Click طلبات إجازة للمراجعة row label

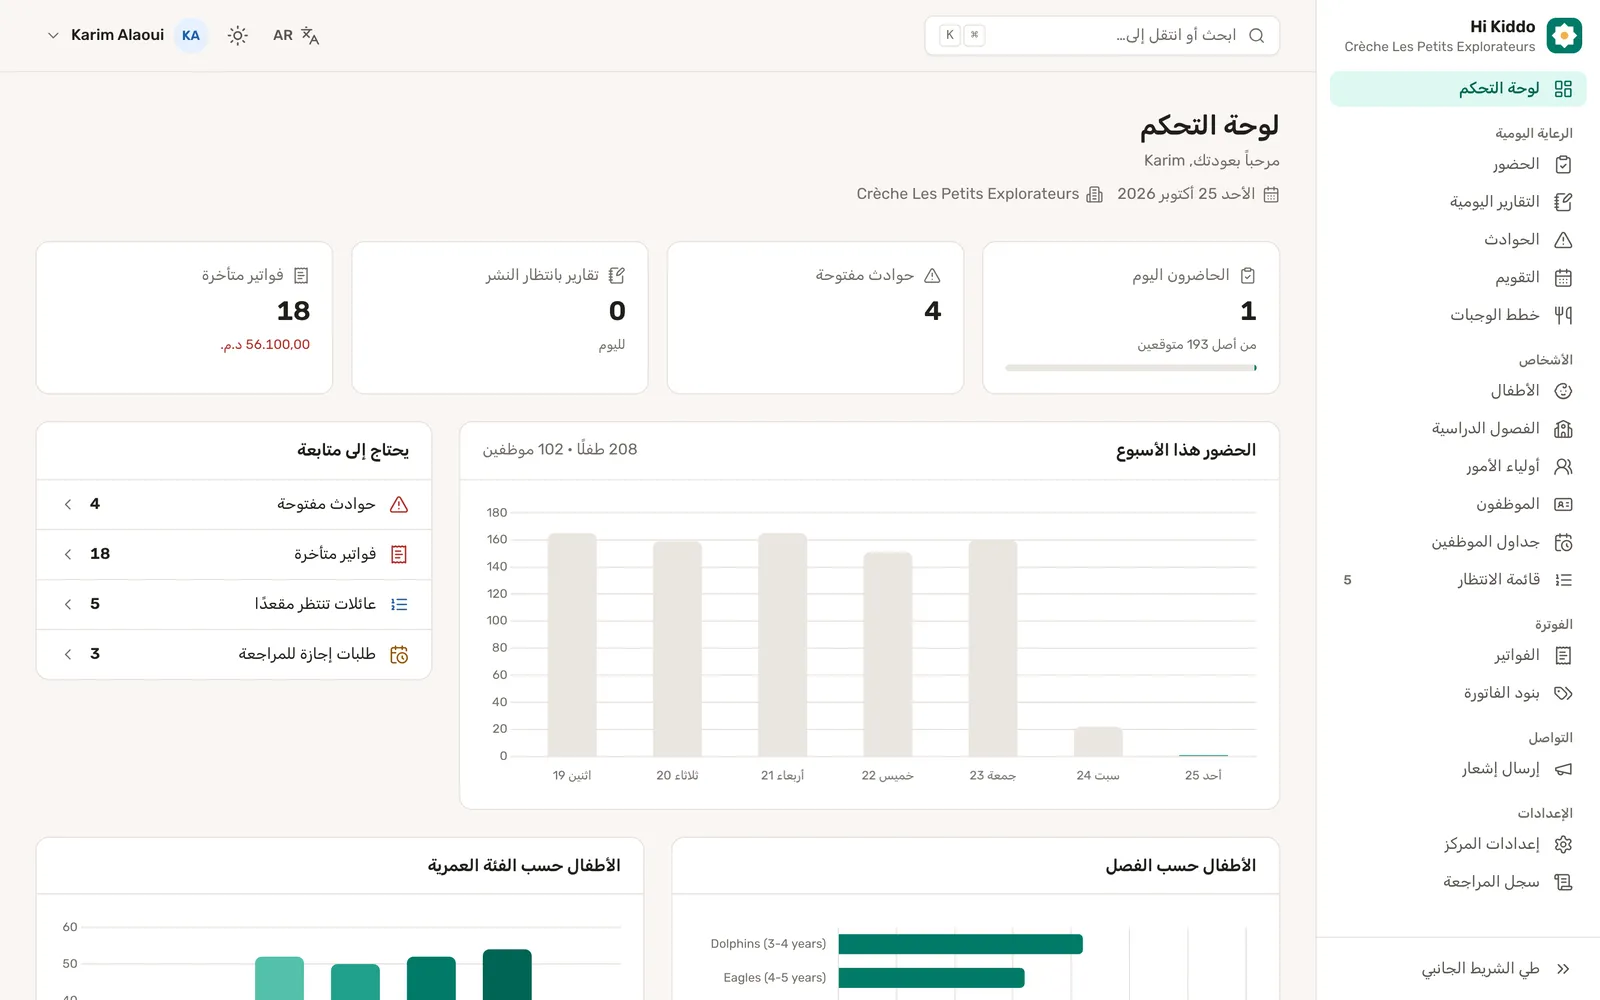[307, 655]
